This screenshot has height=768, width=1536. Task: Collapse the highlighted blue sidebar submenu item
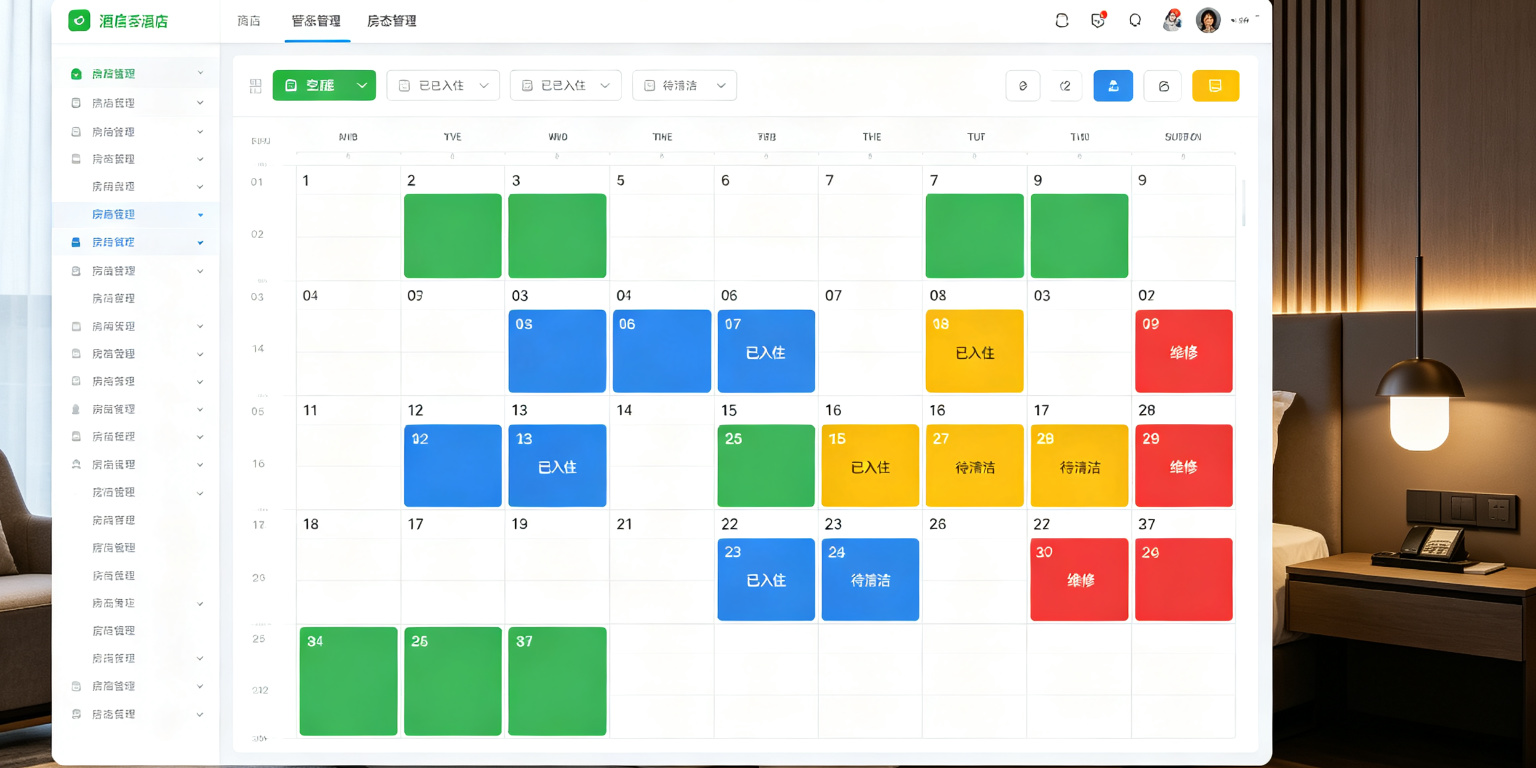coord(135,214)
